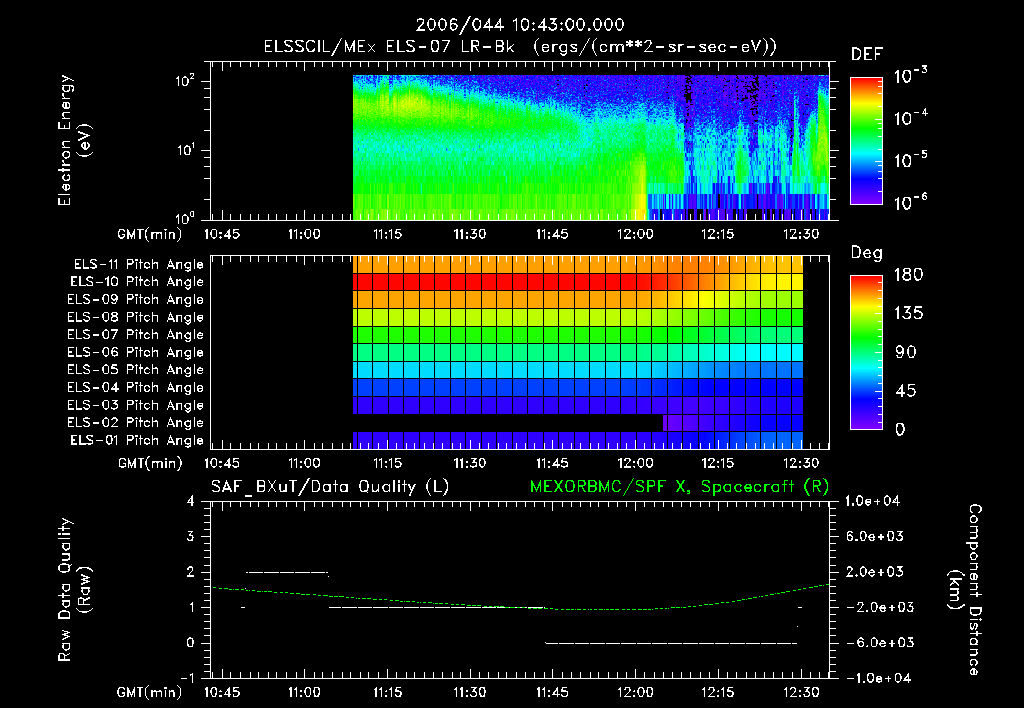Click inside the pitch angle grid plot
The image size is (1024, 708).
(x=520, y=353)
